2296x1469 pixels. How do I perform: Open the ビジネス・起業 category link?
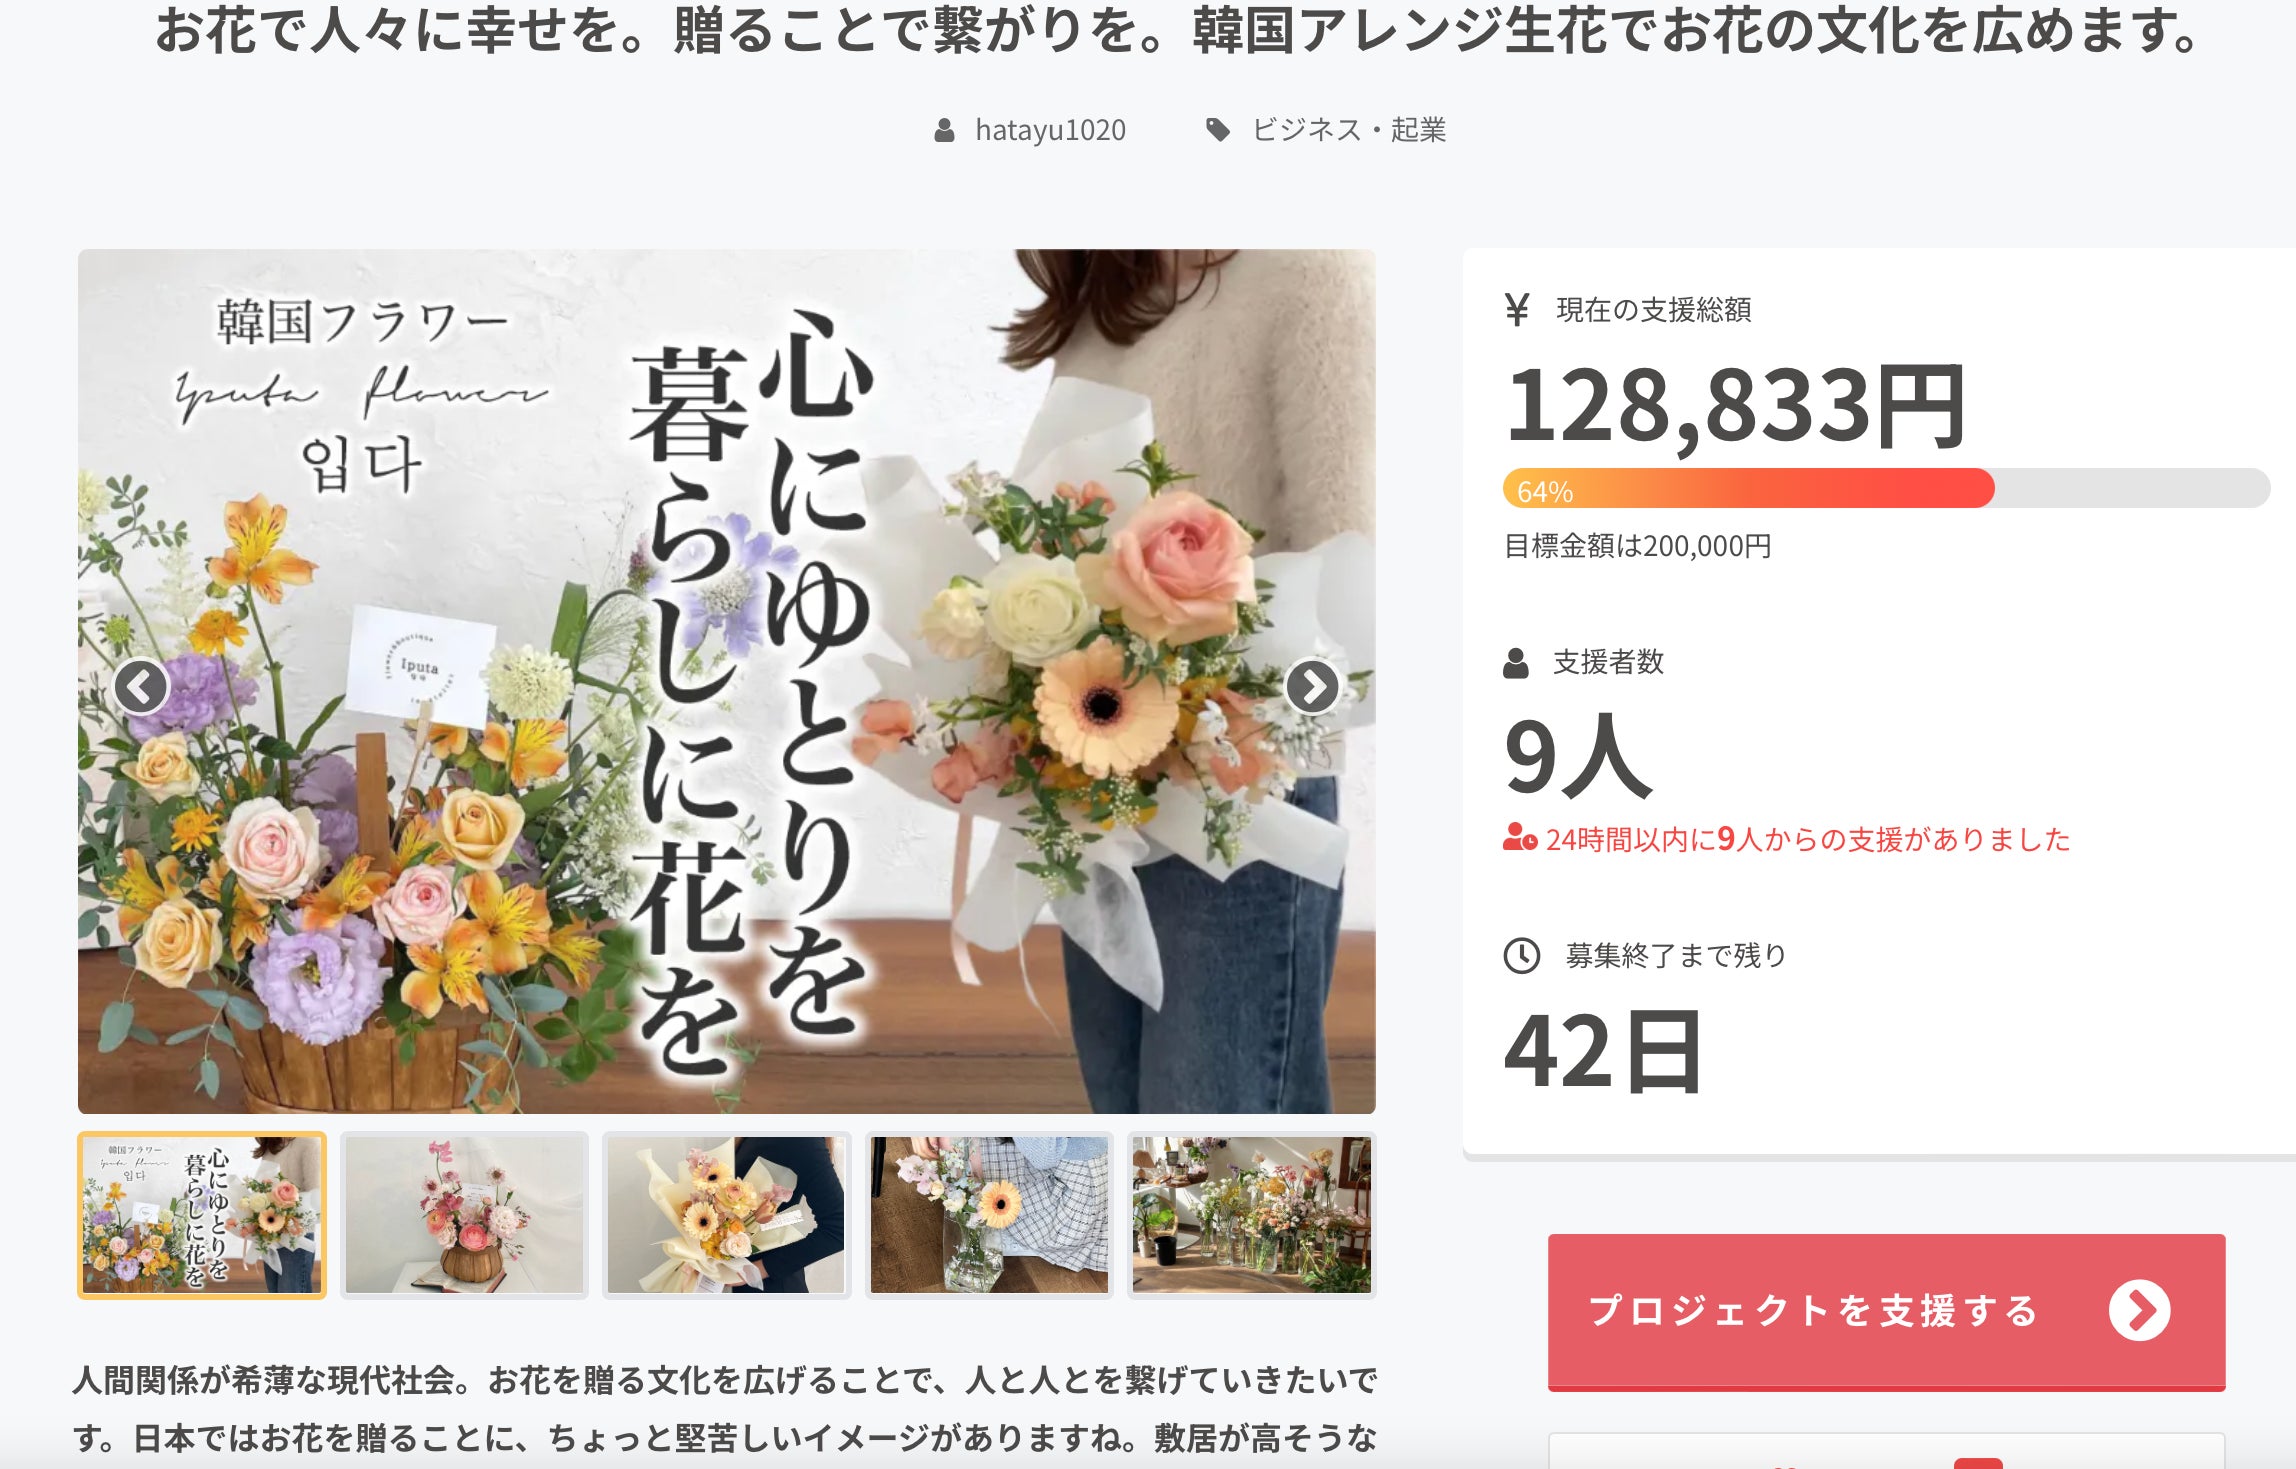pos(1349,130)
